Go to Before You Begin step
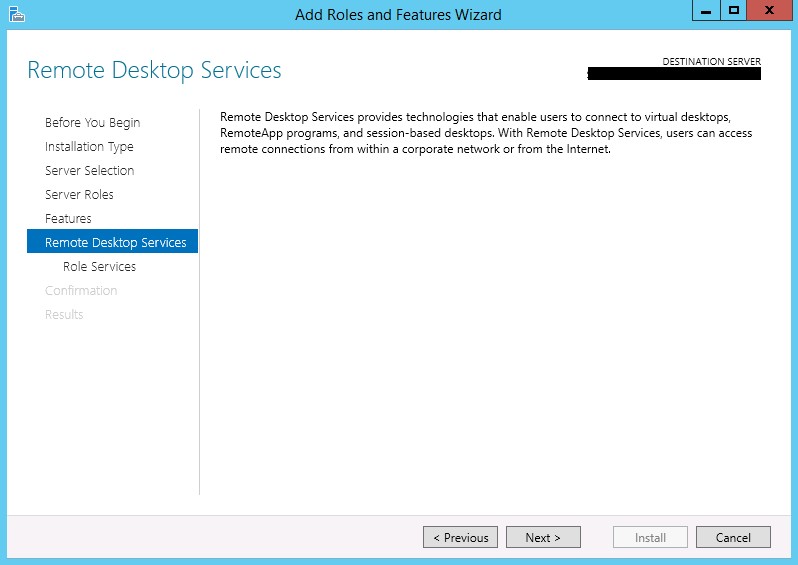798x565 pixels. pos(92,123)
